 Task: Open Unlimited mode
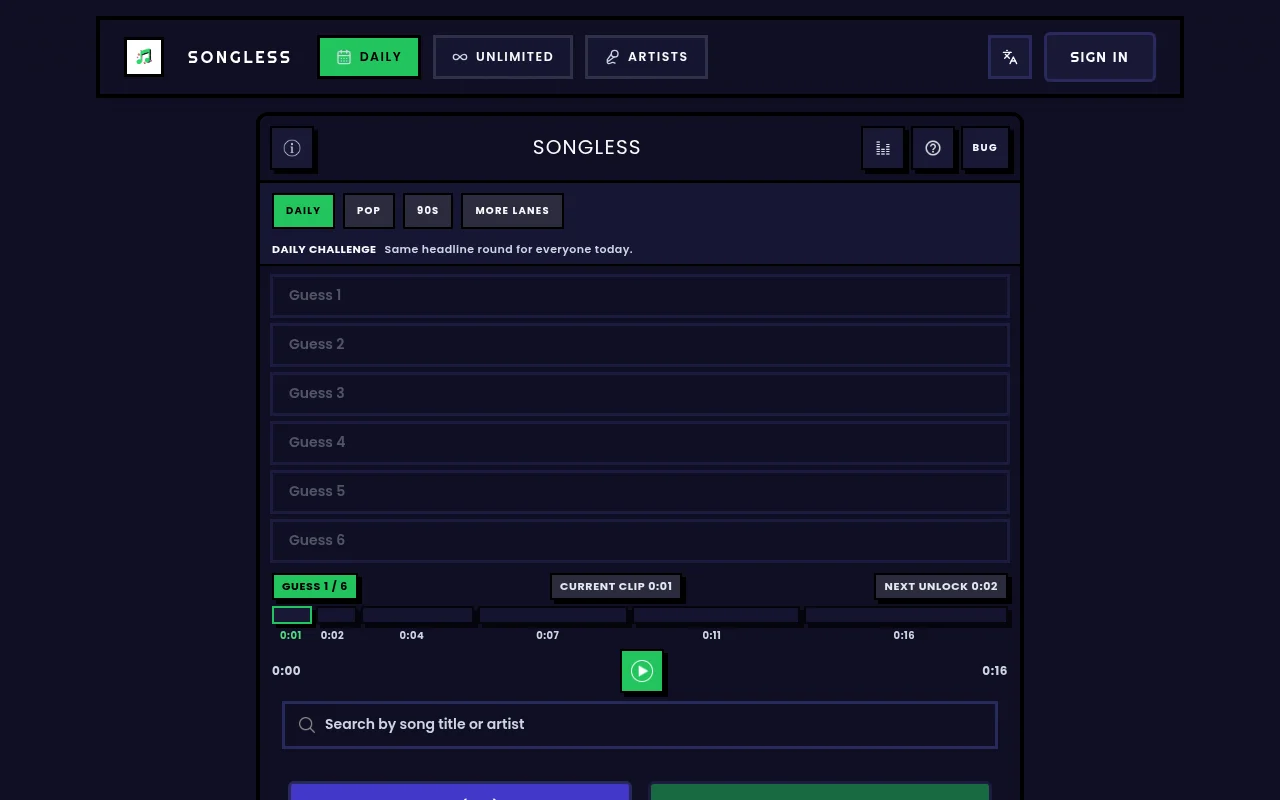503,57
